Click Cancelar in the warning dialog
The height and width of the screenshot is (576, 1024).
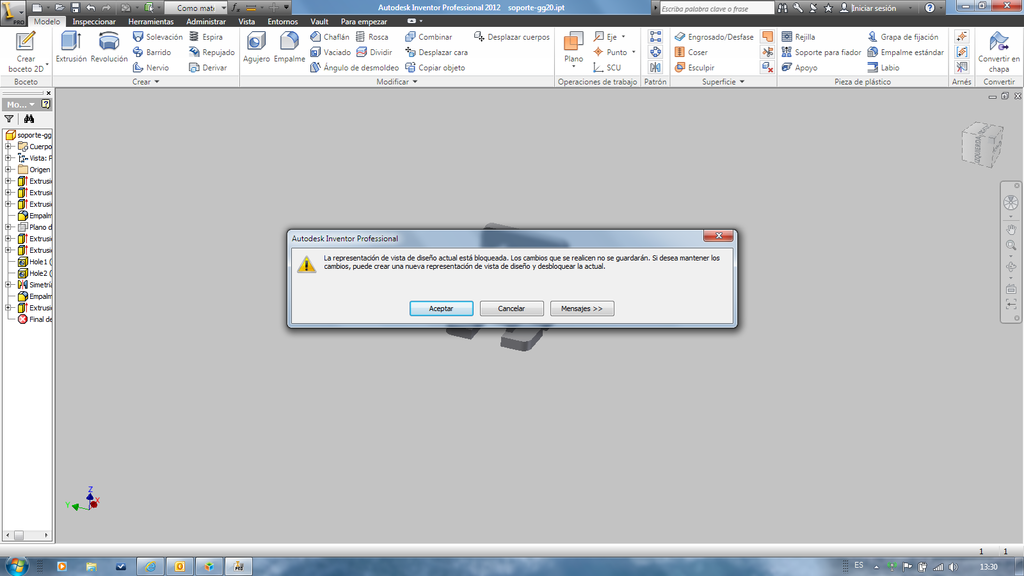[x=511, y=308]
